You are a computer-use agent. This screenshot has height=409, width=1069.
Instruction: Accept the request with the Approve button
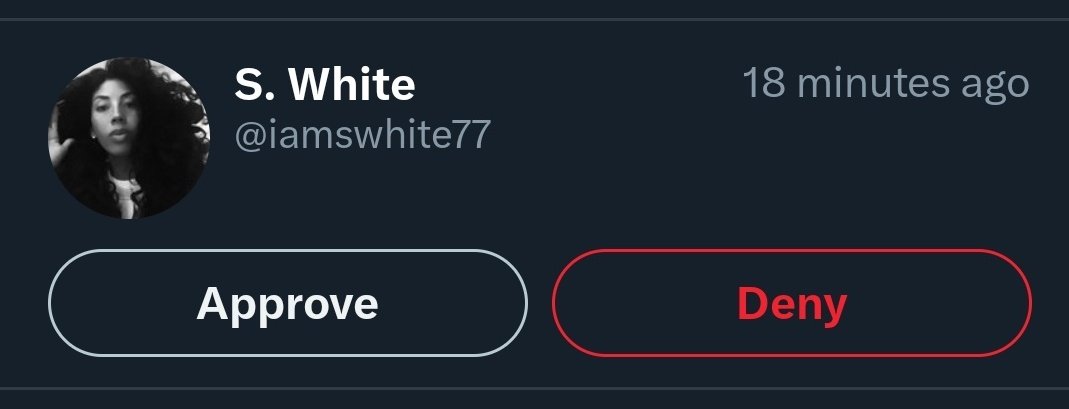288,303
